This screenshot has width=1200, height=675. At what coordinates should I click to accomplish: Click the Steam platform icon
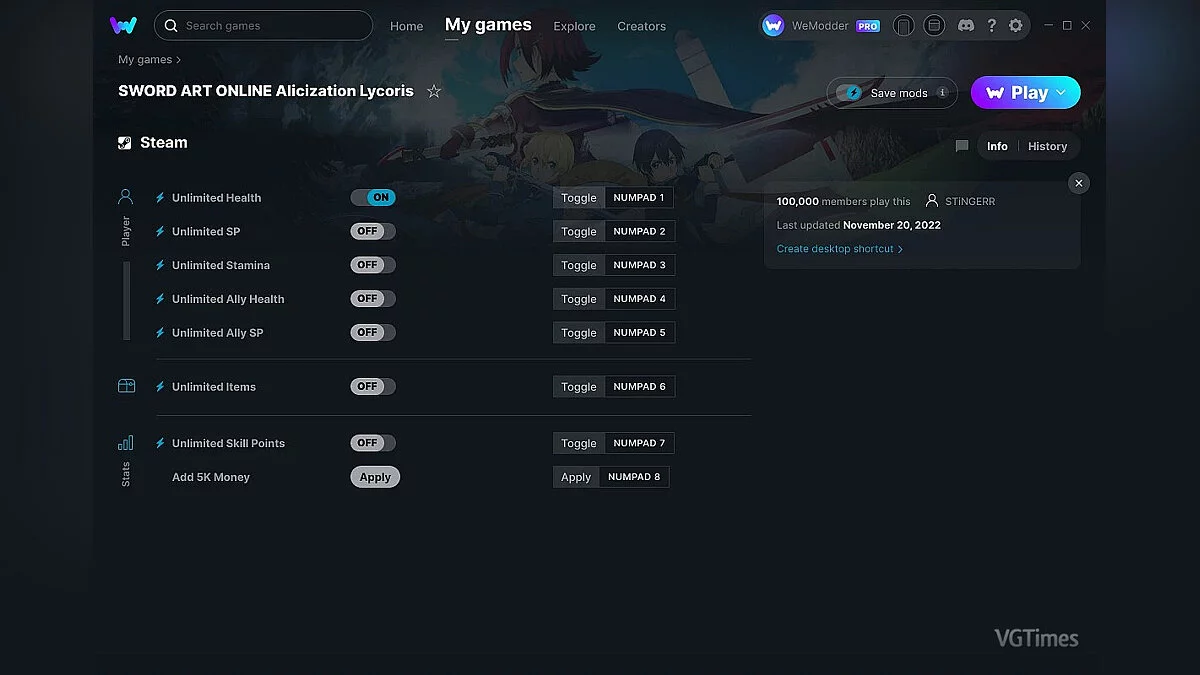(x=125, y=143)
